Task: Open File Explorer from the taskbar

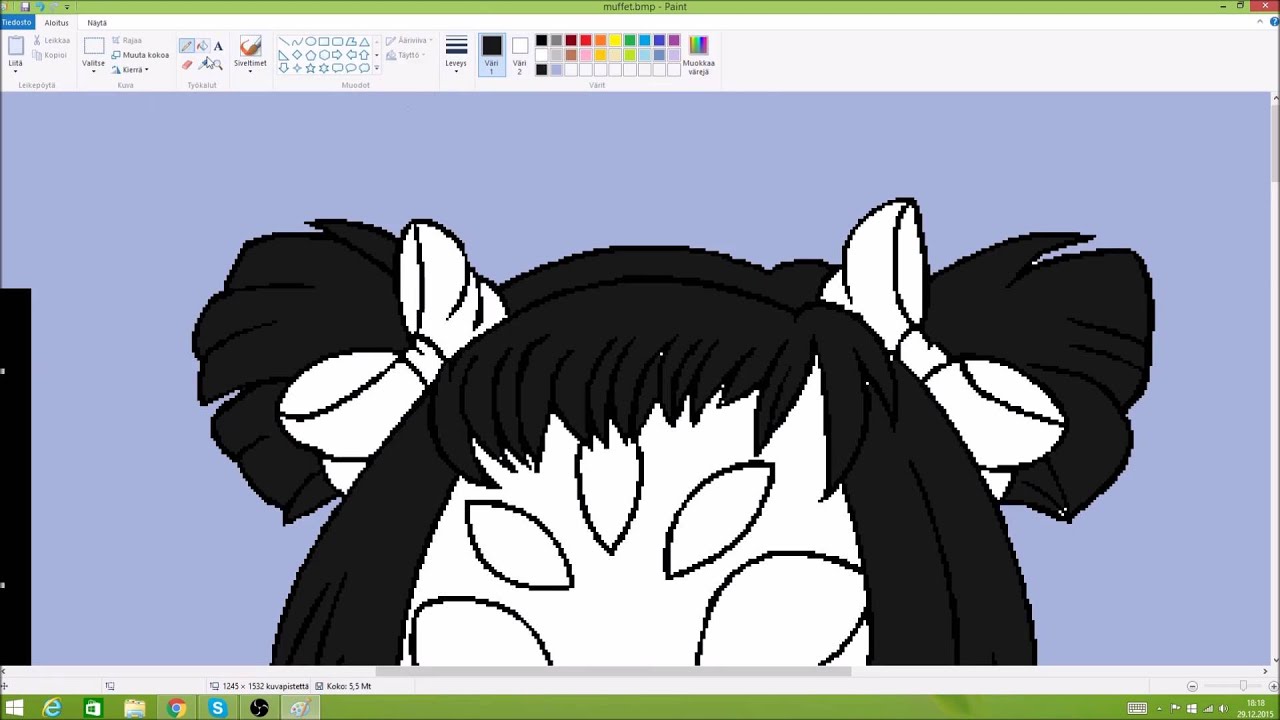Action: pos(134,709)
